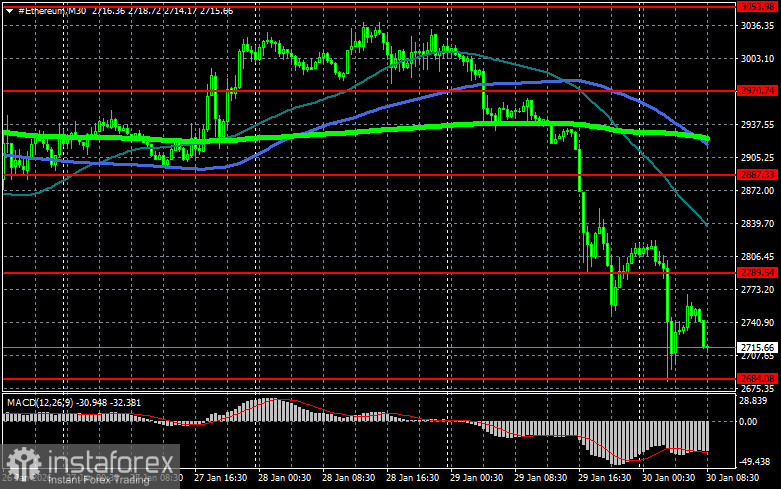This screenshot has height=489, width=781.
Task: Click the 27 Jan 16:30 time label
Action: point(220,478)
